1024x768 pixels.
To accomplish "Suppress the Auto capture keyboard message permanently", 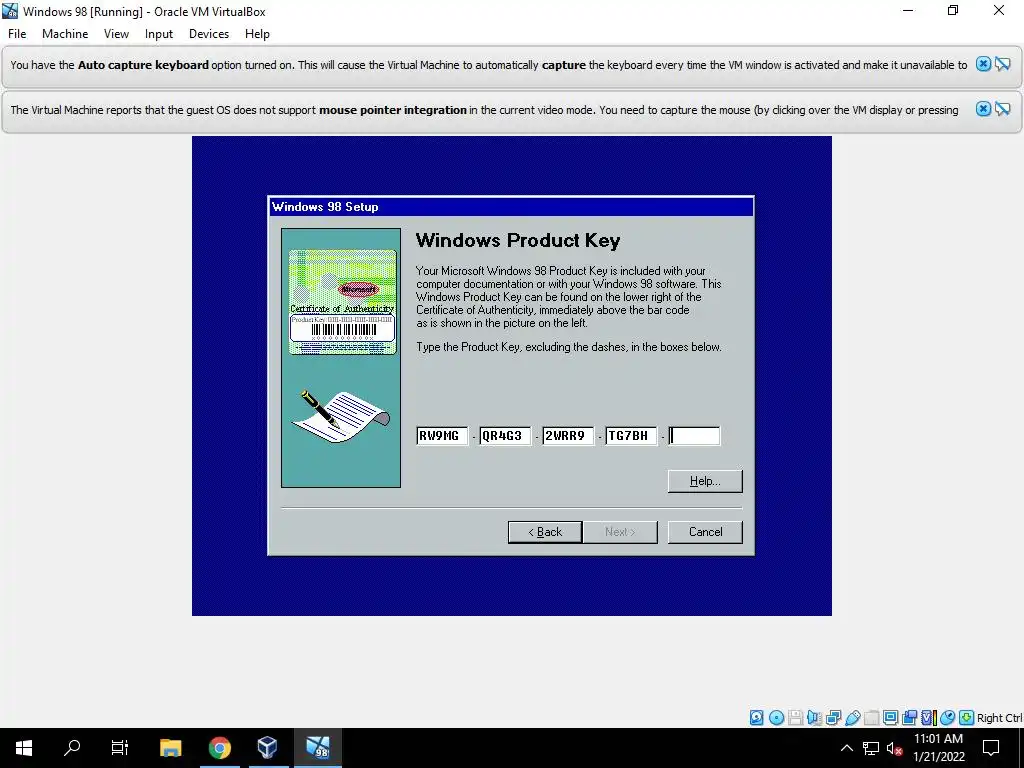I will (x=1002, y=64).
